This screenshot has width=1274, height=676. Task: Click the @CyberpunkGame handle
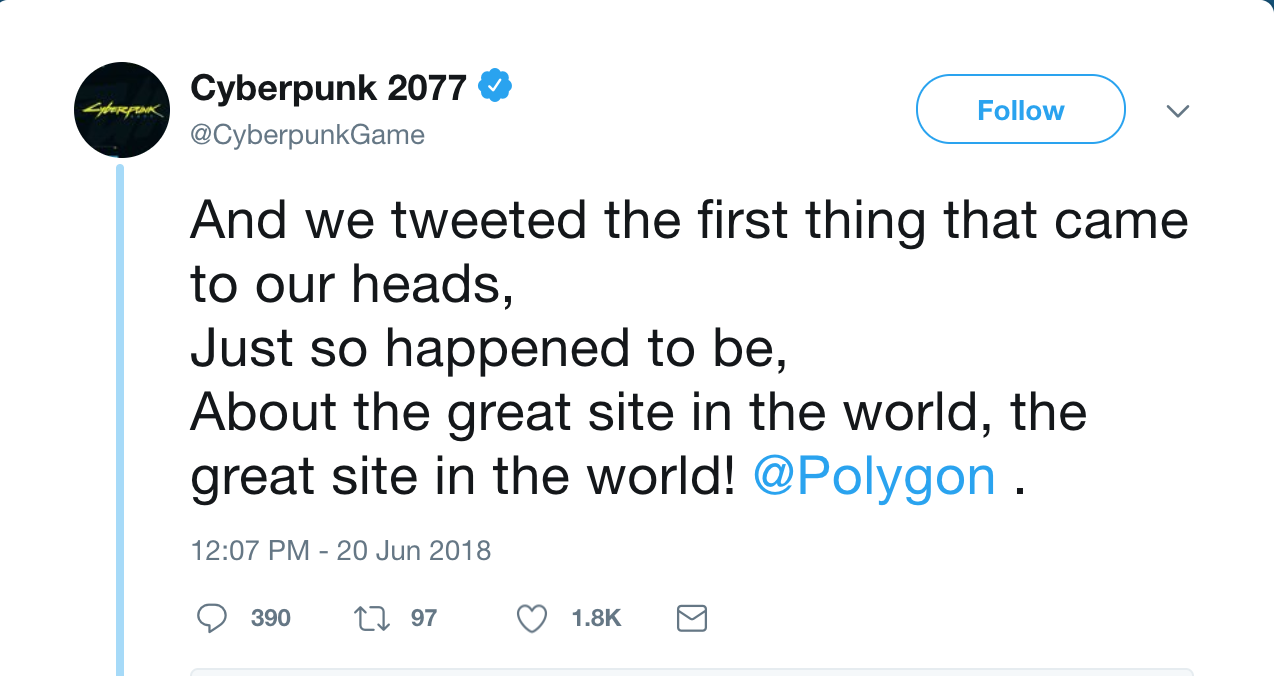click(307, 135)
